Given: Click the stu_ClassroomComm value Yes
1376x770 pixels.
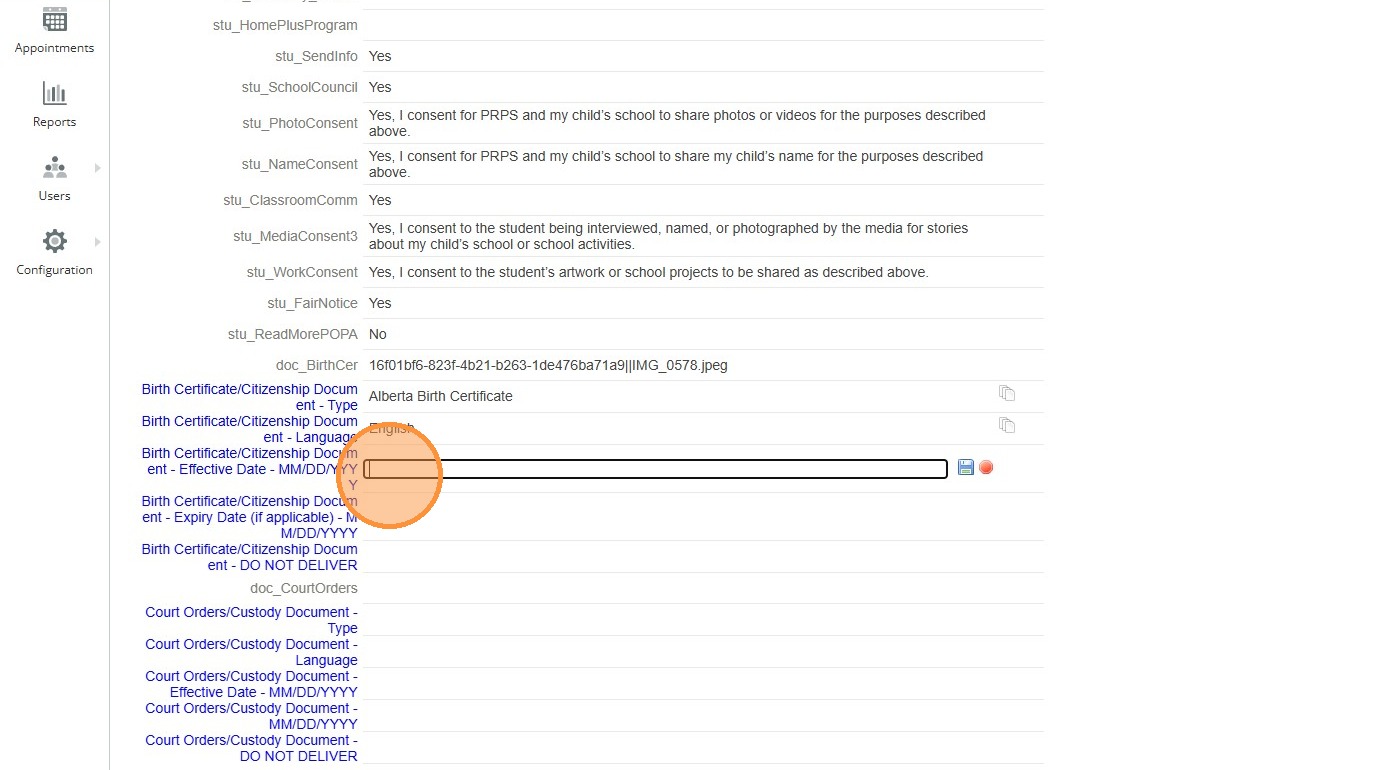Looking at the screenshot, I should [x=380, y=200].
